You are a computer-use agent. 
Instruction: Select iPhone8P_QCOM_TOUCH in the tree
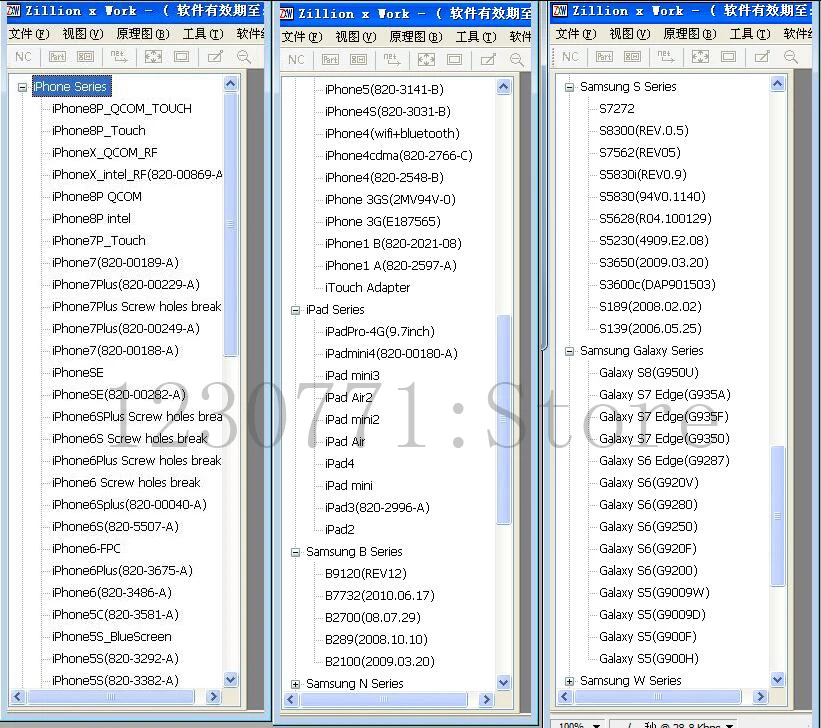121,109
